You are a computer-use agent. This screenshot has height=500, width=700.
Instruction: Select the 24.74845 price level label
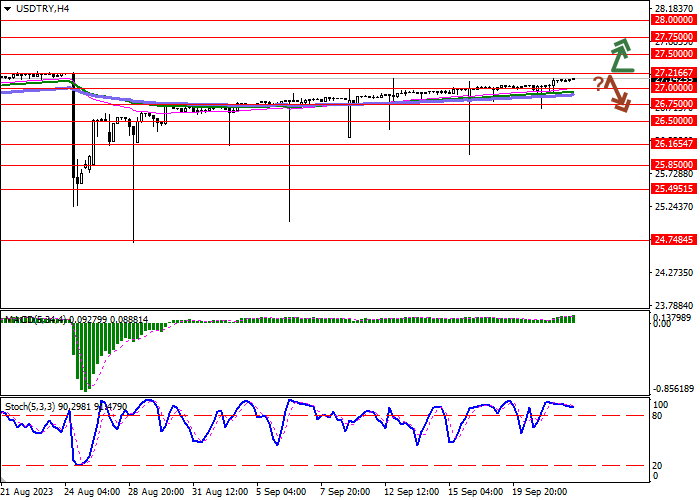pyautogui.click(x=674, y=240)
